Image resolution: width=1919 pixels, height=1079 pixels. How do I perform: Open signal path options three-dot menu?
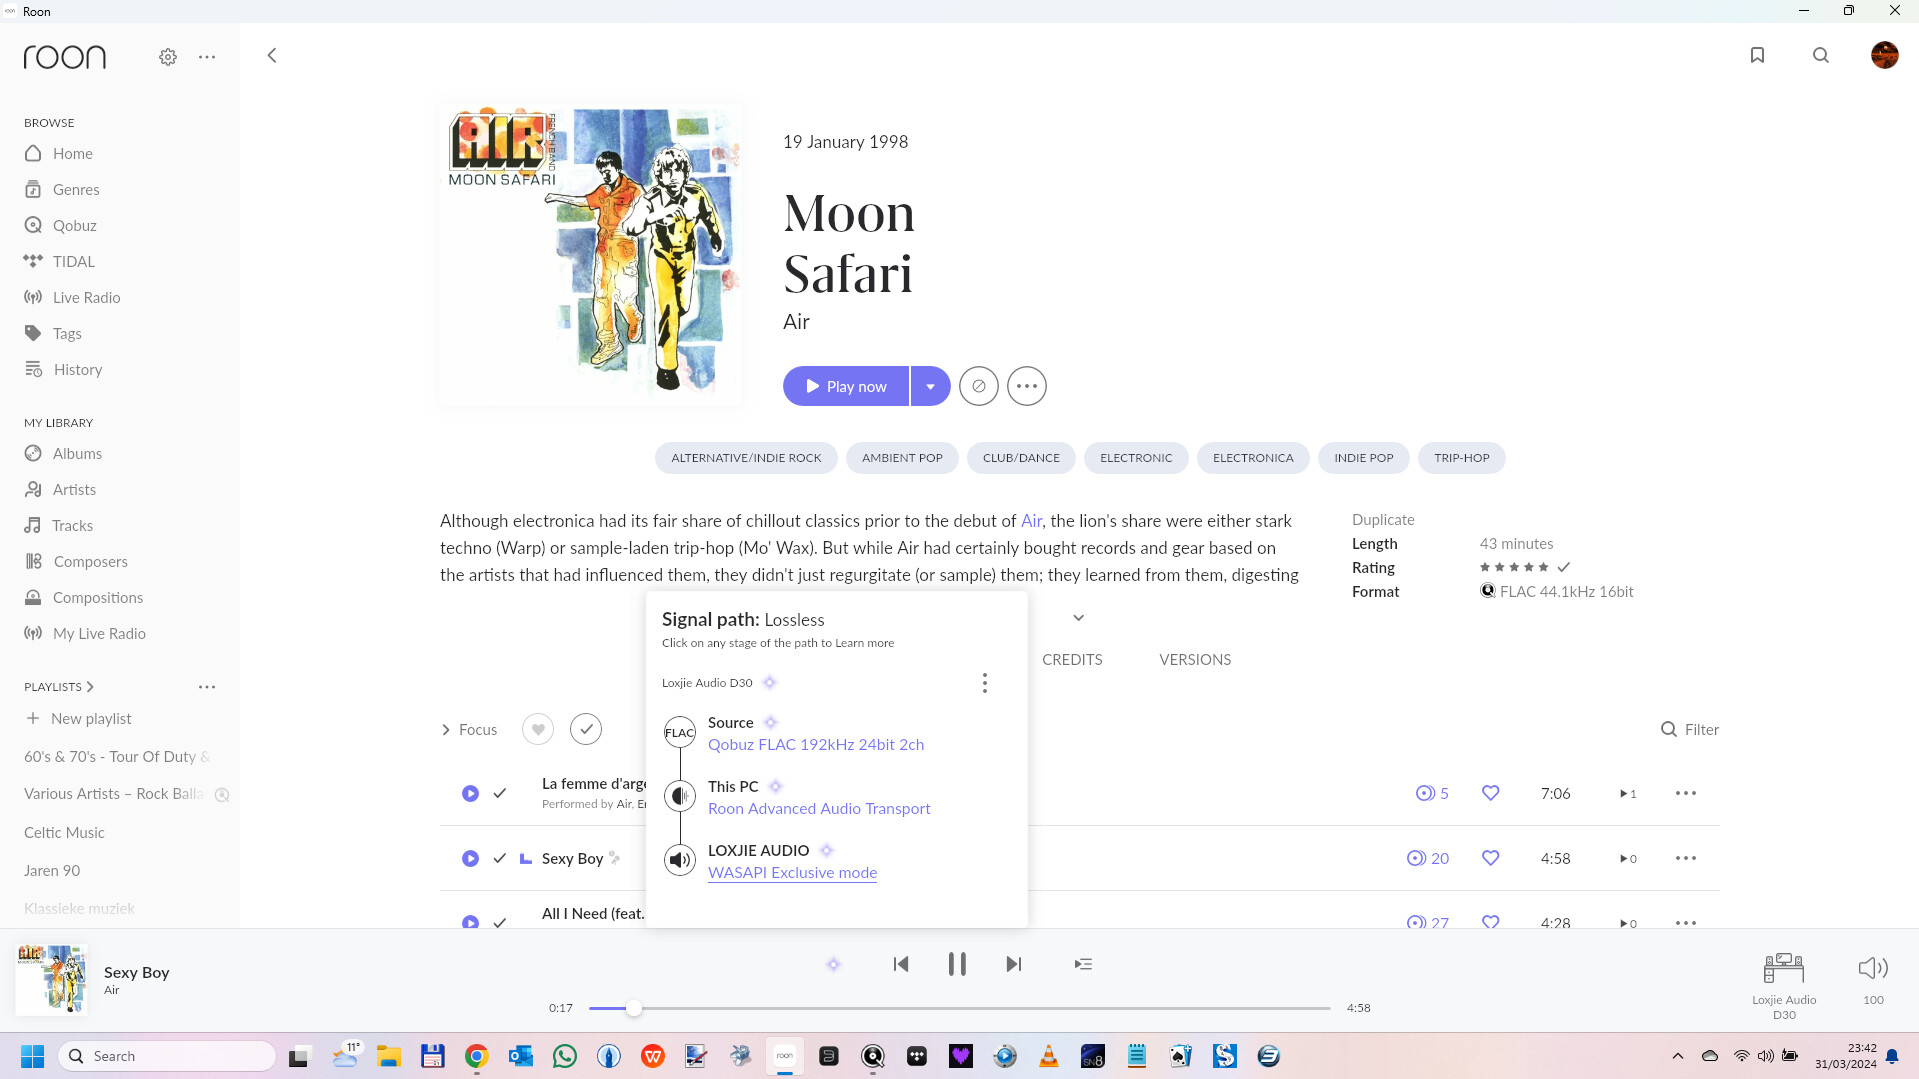point(985,683)
